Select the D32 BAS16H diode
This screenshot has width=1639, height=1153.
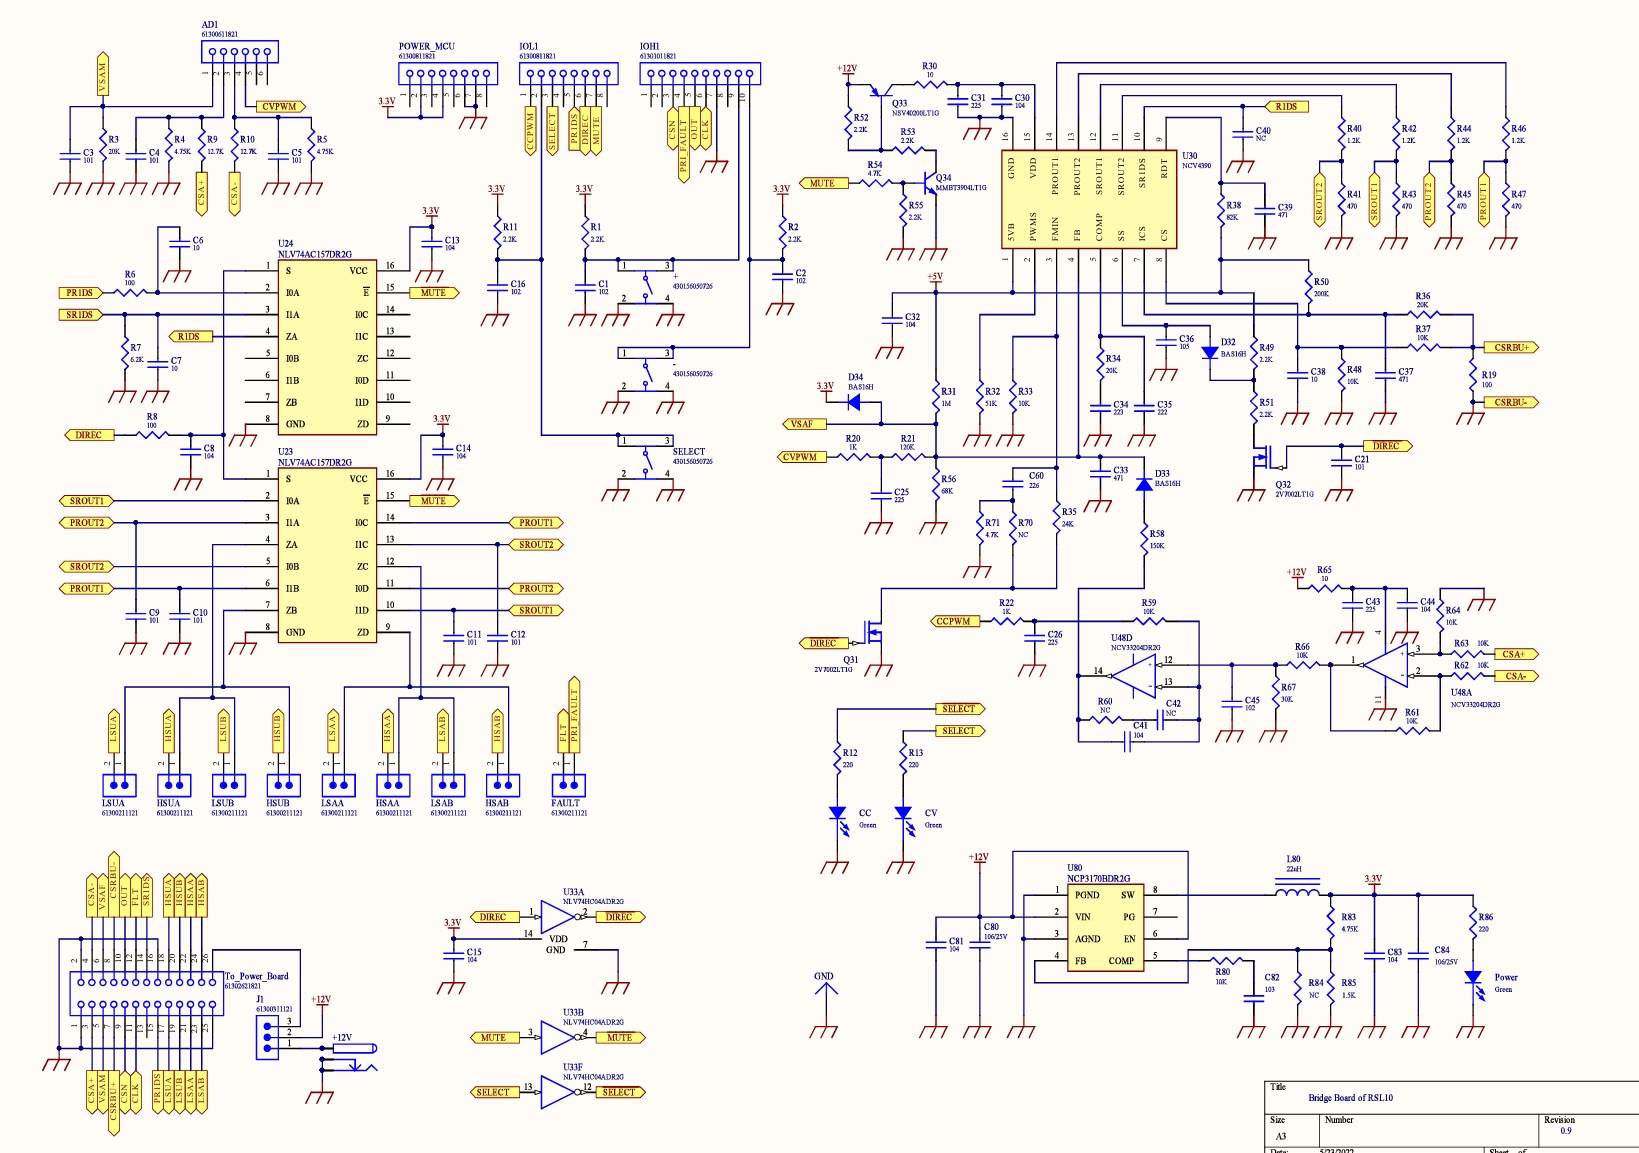pos(1210,352)
